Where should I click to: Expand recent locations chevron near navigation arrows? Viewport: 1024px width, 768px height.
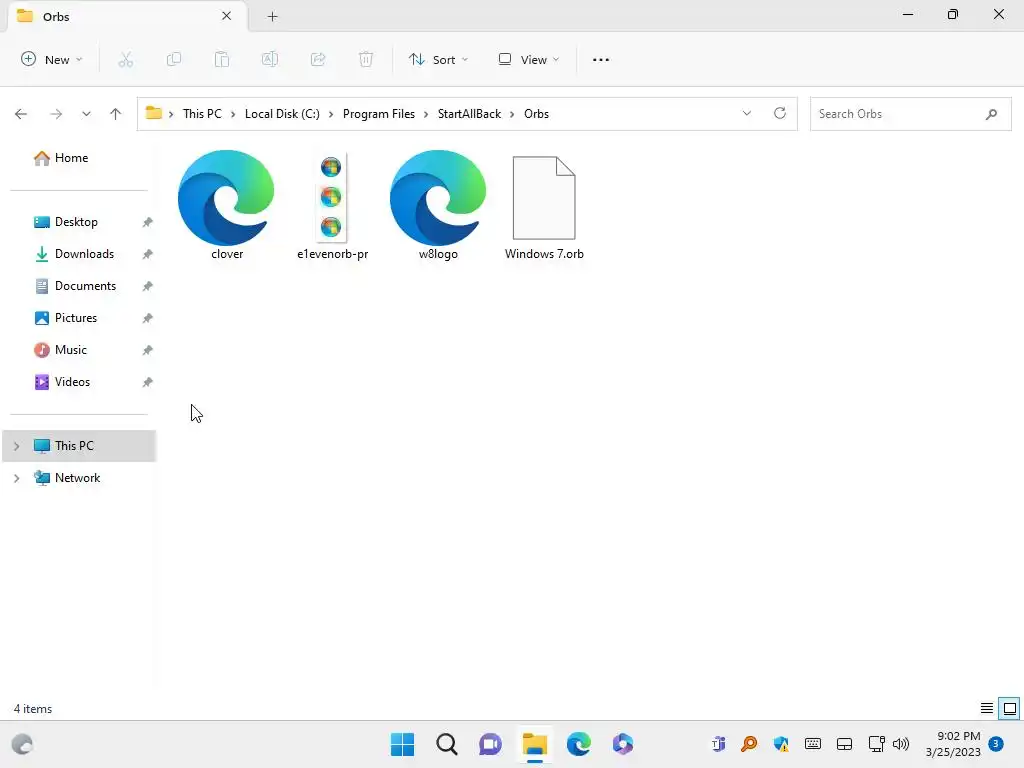point(86,114)
